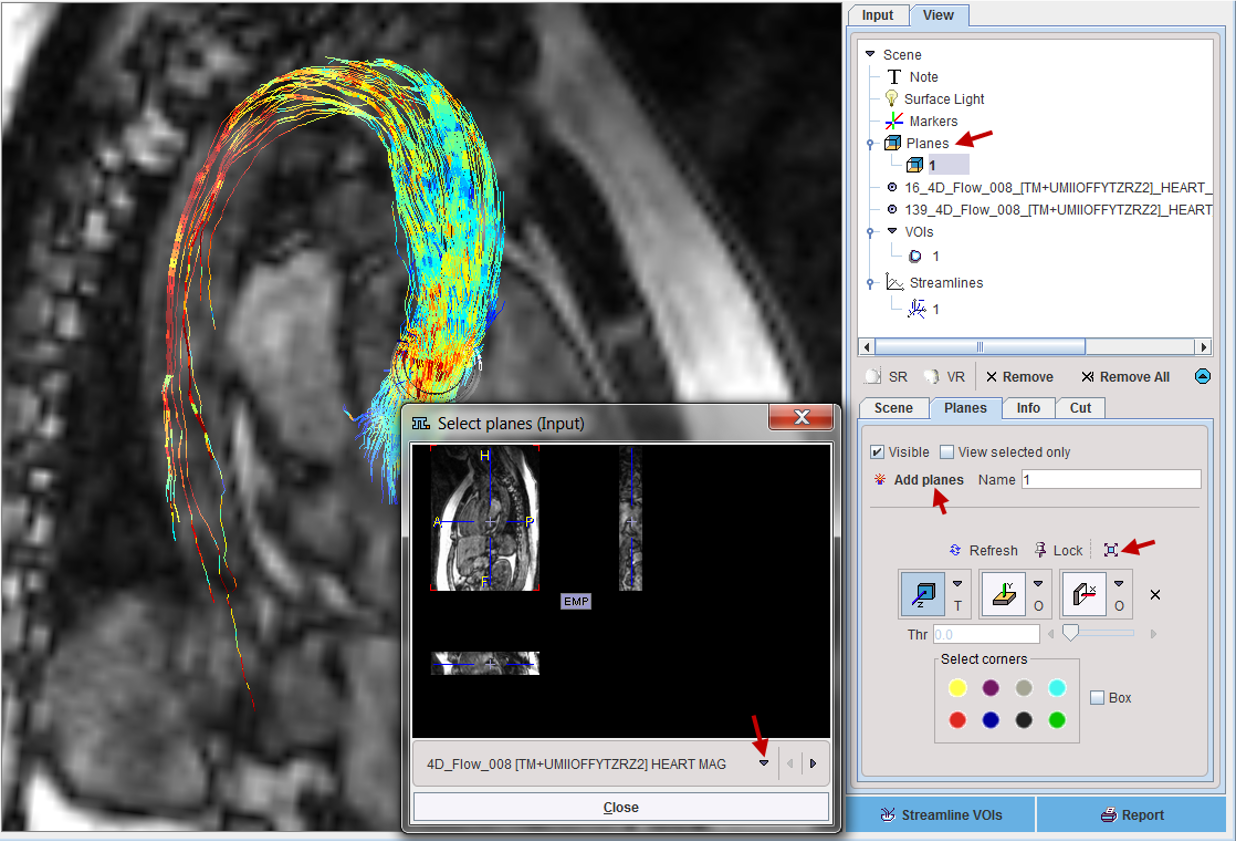1236x841 pixels.
Task: Click the Report printer button
Action: [1131, 815]
